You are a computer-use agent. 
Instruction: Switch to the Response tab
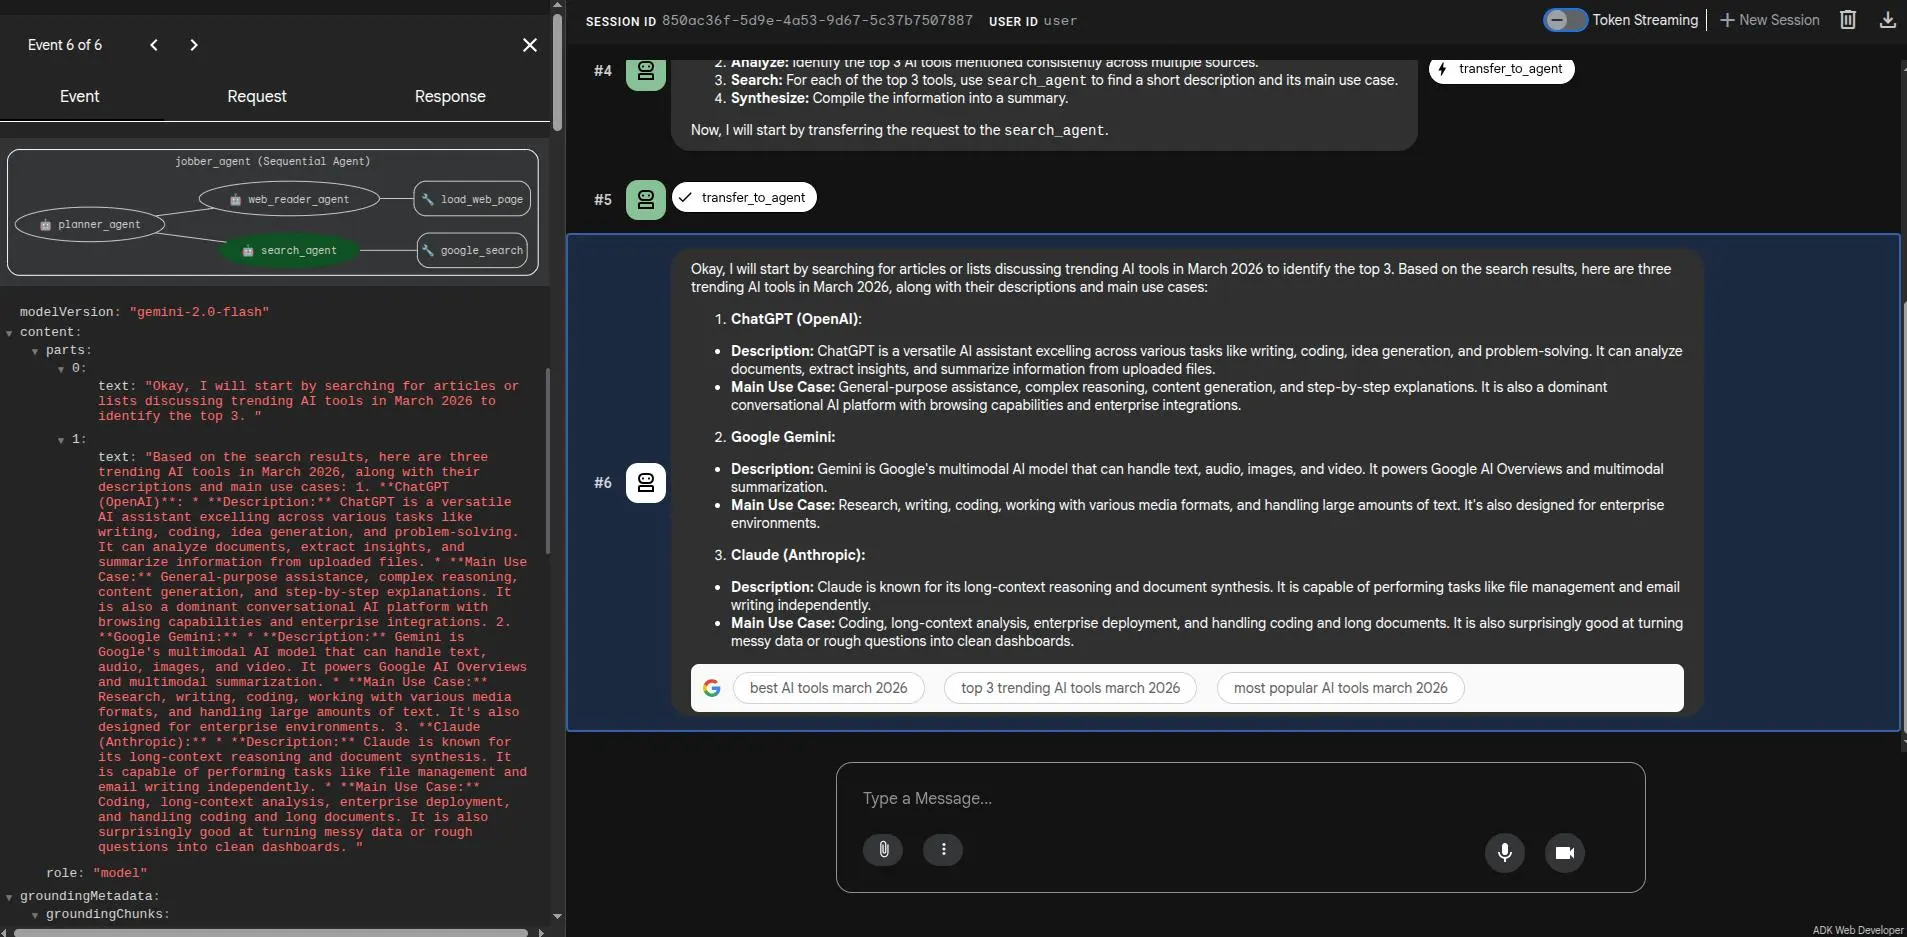pyautogui.click(x=450, y=97)
